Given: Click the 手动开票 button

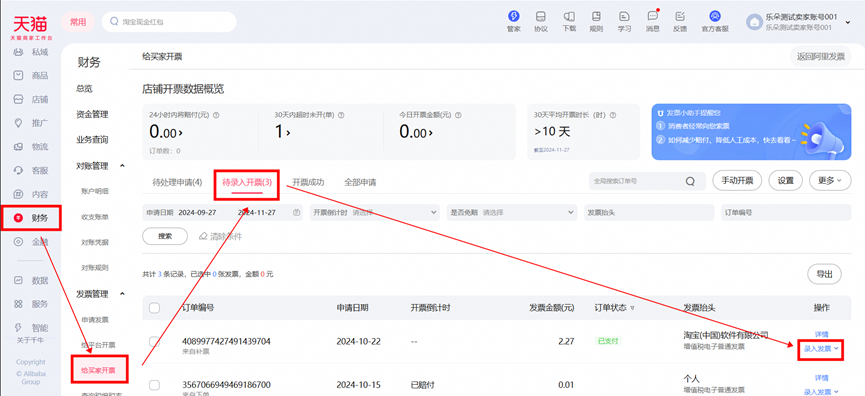Looking at the screenshot, I should [x=737, y=180].
